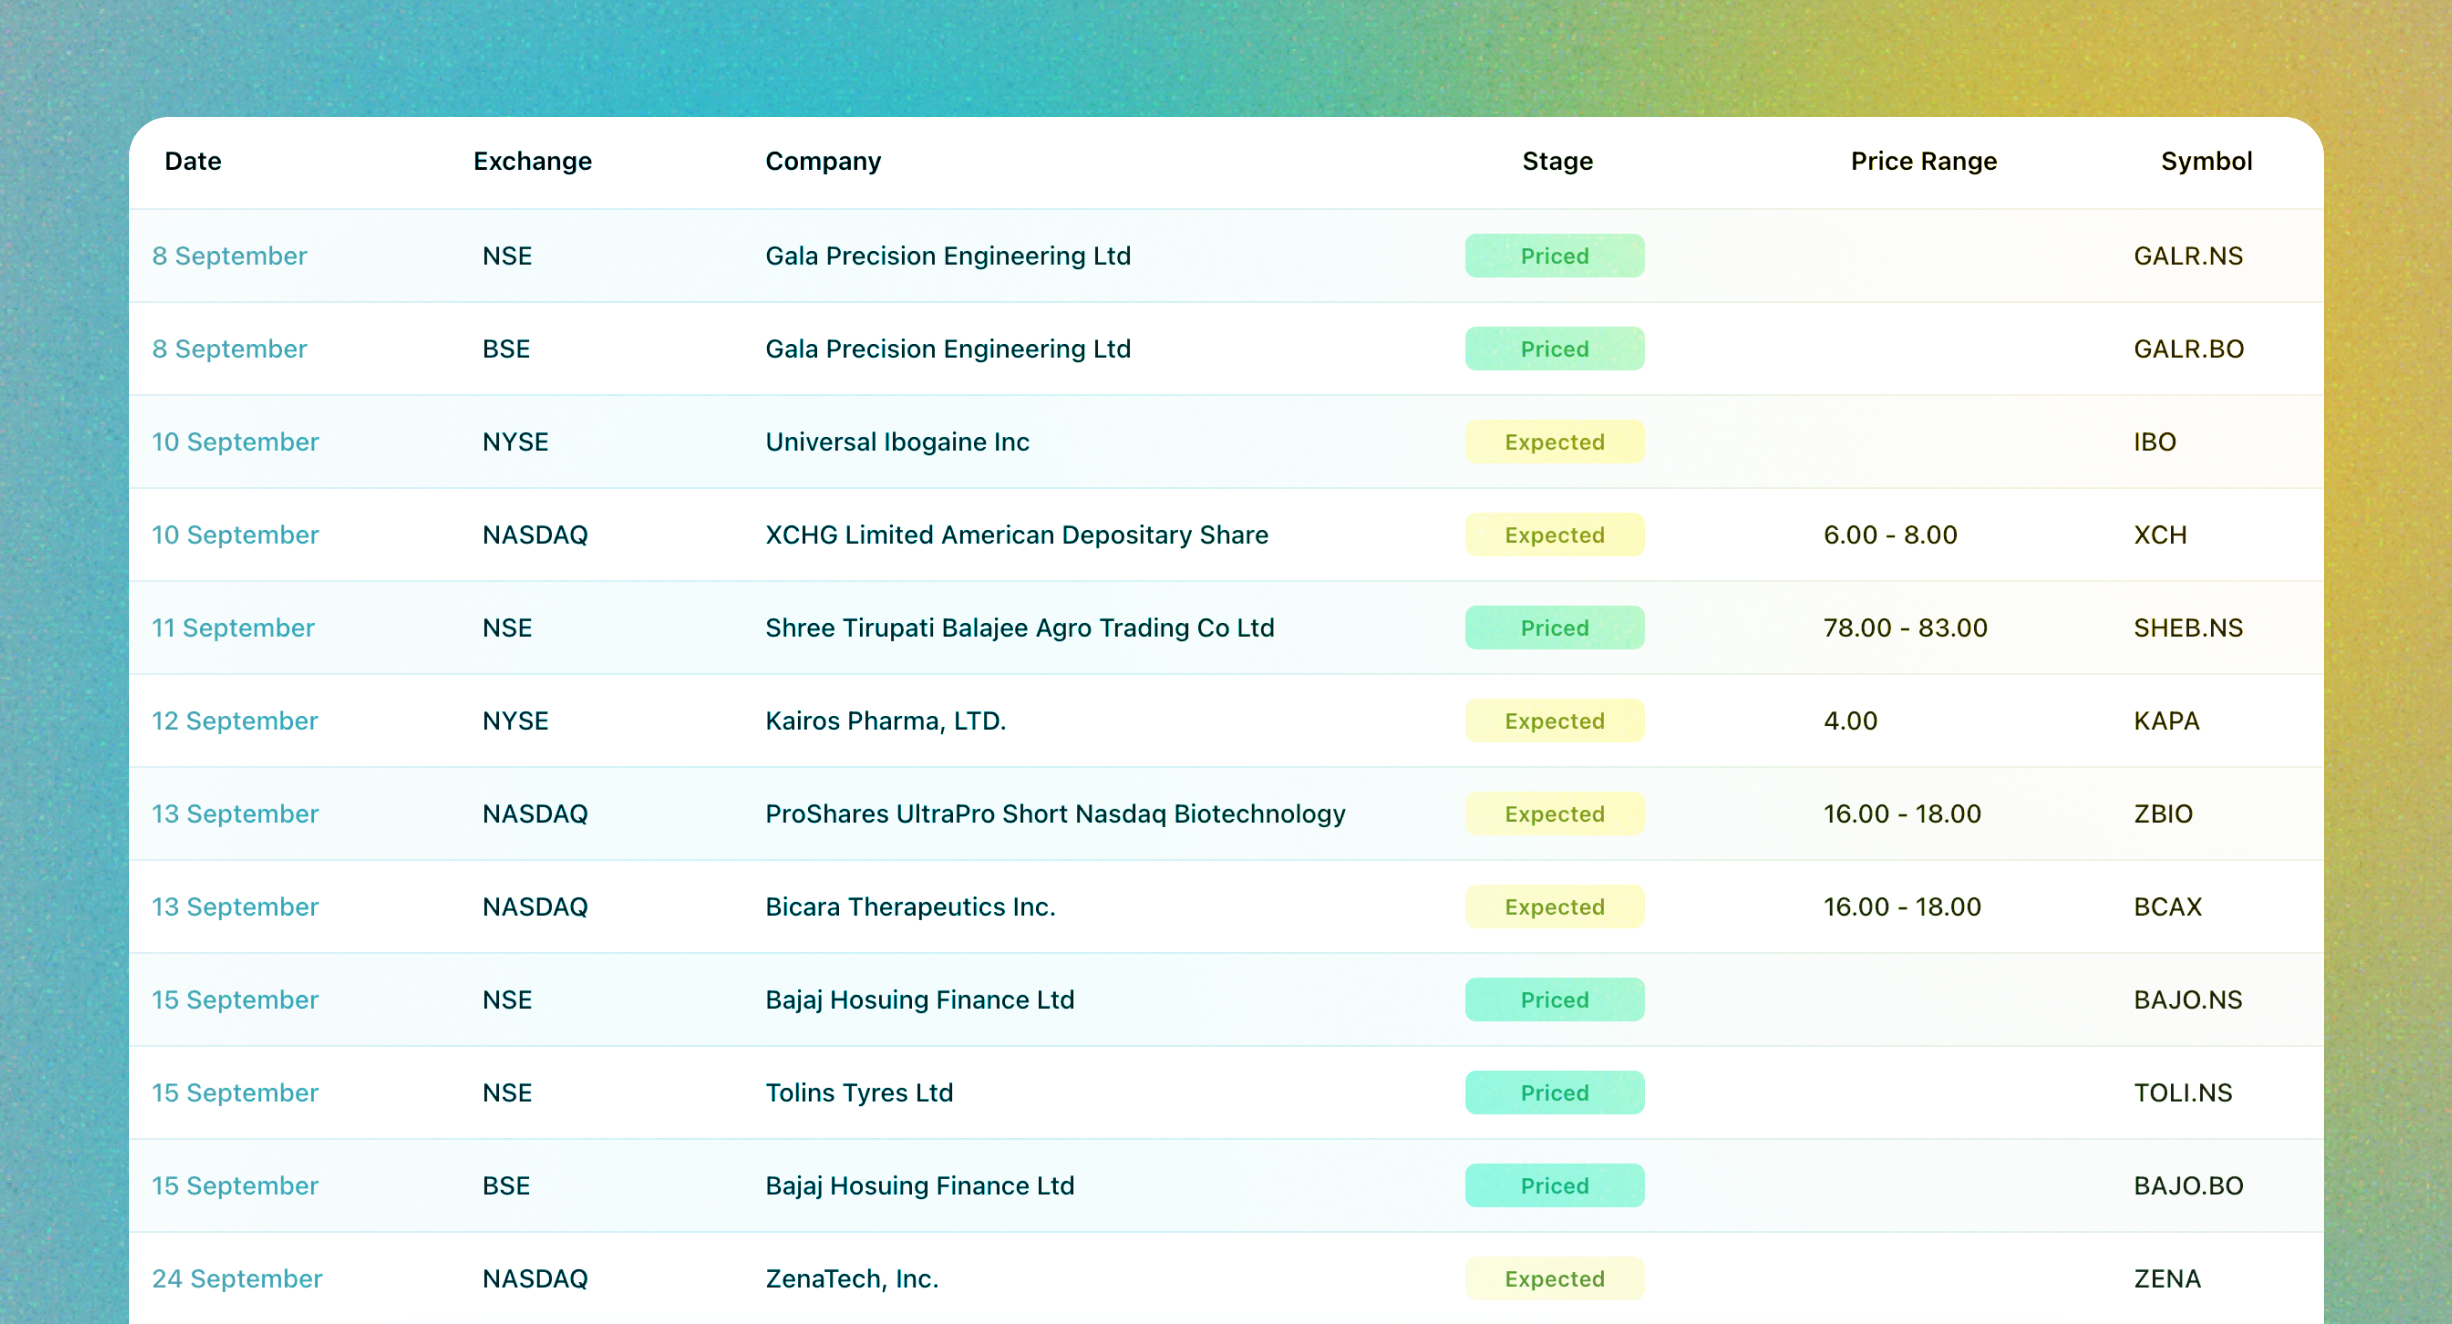The image size is (2452, 1324).
Task: Open Shree Tirupati Balajee Agro Trading Co Ltd
Action: [x=1019, y=628]
